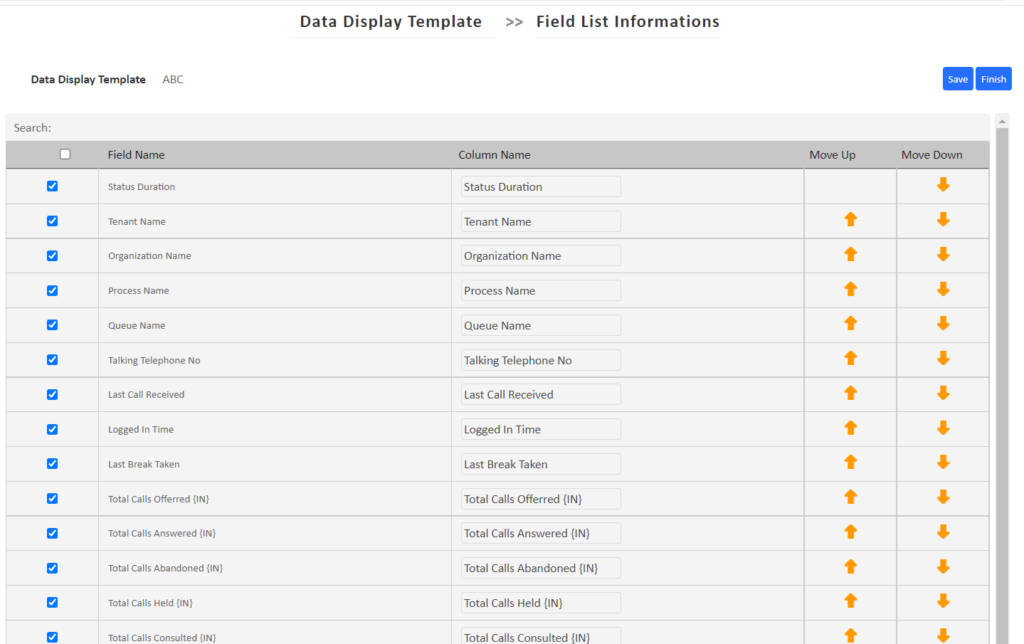Move the Tenant Name field up
This screenshot has width=1024, height=644.
[849, 220]
